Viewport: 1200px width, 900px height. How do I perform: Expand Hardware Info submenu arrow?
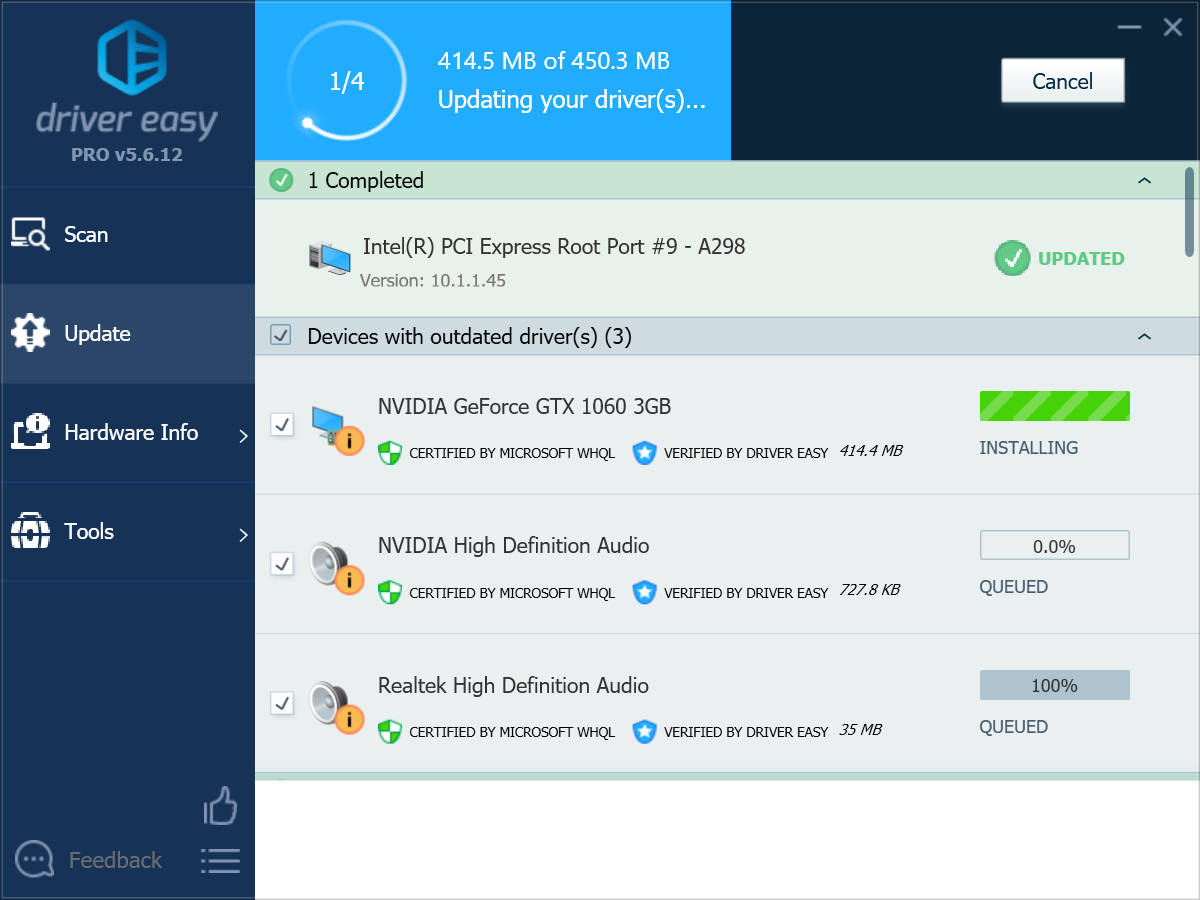243,435
